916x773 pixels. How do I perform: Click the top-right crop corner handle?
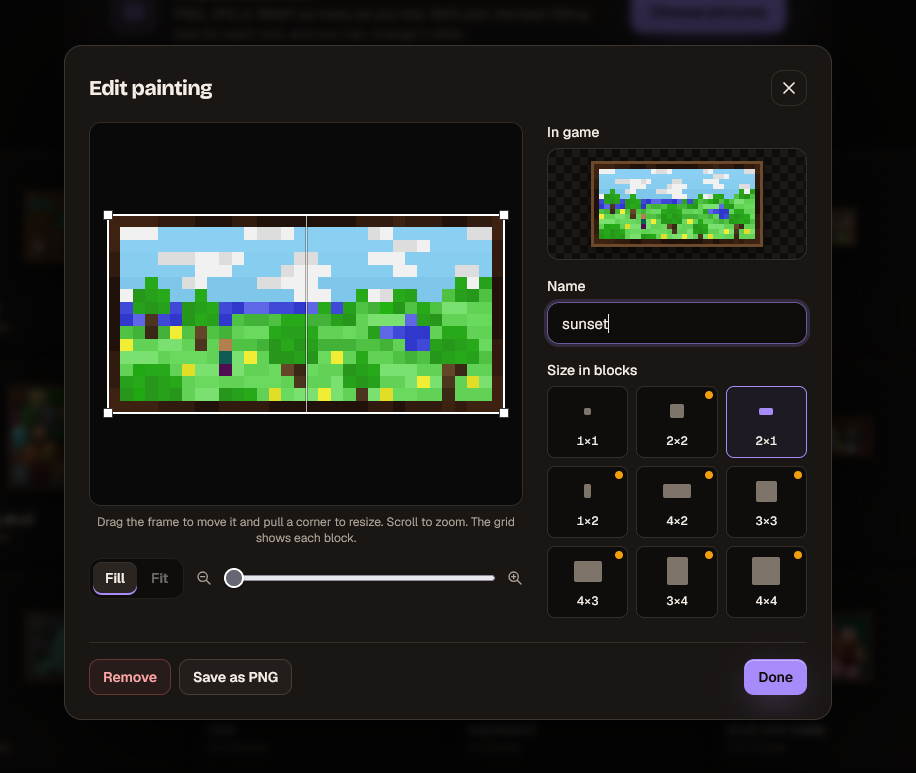(504, 215)
